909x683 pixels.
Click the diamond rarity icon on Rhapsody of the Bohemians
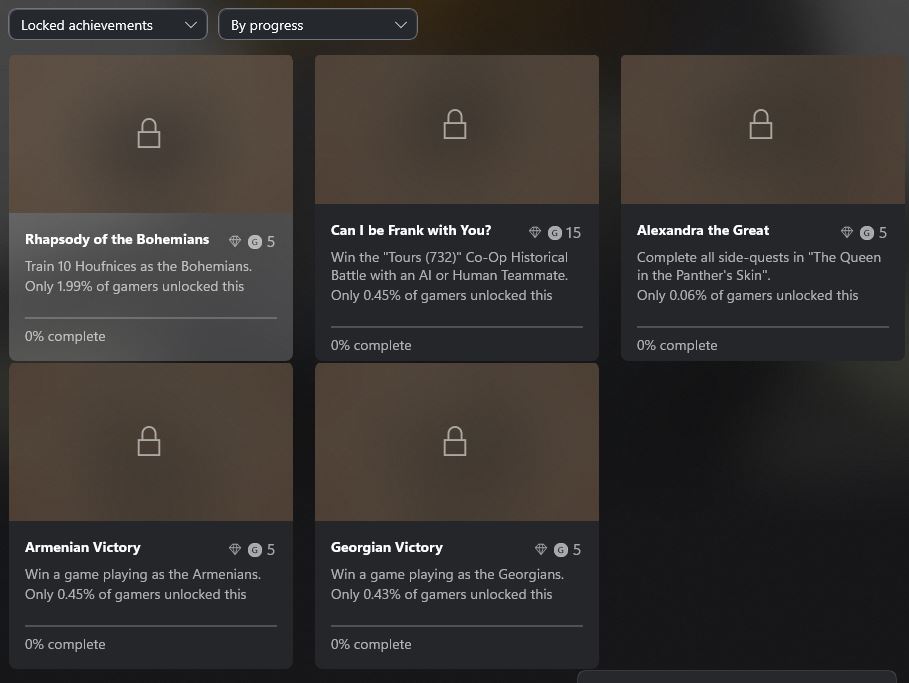click(235, 241)
